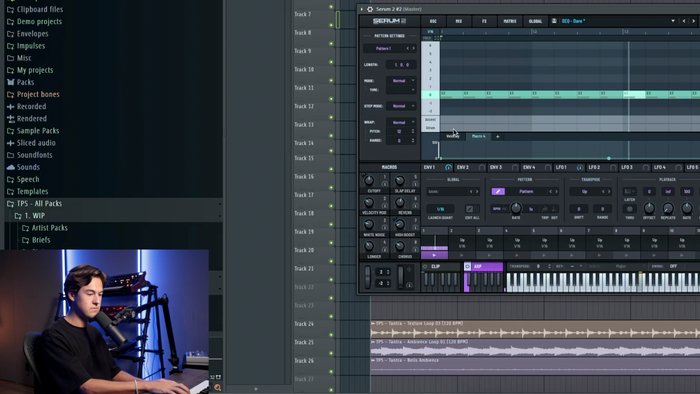Viewport: 700px width, 394px height.
Task: Click the Sounds cloud folder icon
Action: coord(10,167)
